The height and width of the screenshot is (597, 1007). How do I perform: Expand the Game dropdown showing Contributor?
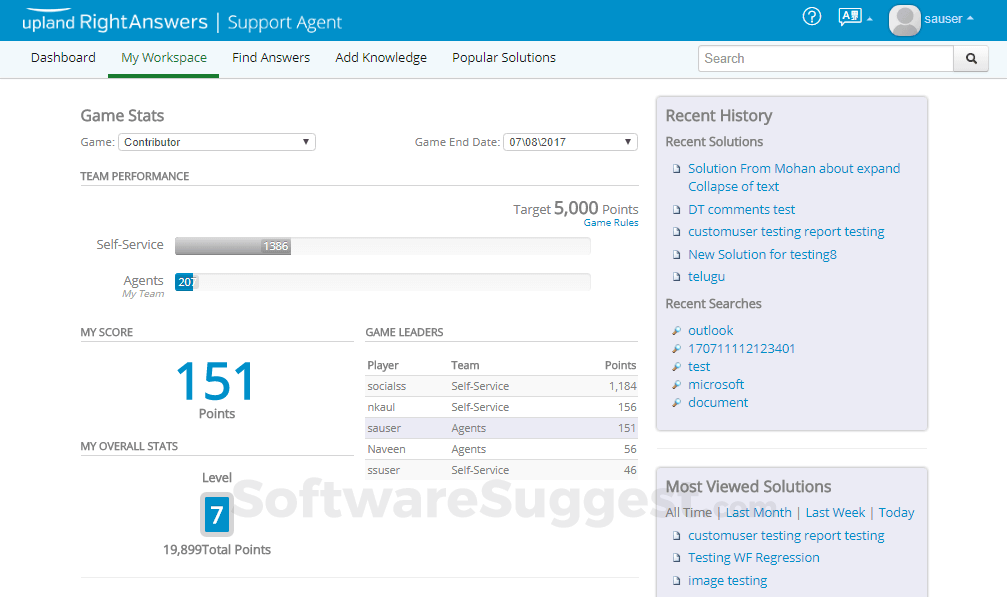[x=217, y=142]
